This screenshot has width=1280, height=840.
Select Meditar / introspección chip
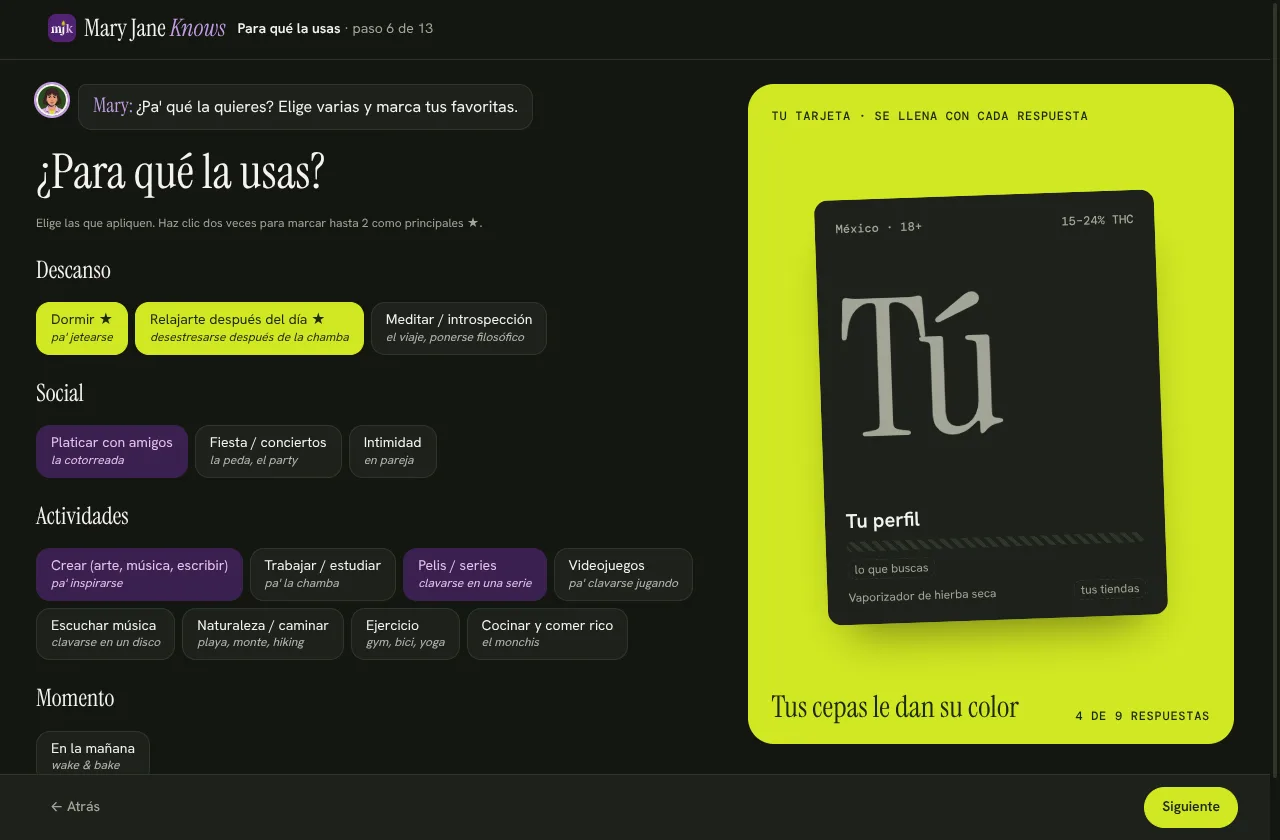(x=459, y=328)
